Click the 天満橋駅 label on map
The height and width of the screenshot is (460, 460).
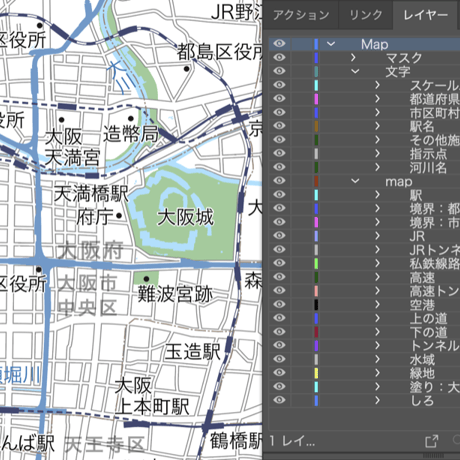tap(91, 193)
